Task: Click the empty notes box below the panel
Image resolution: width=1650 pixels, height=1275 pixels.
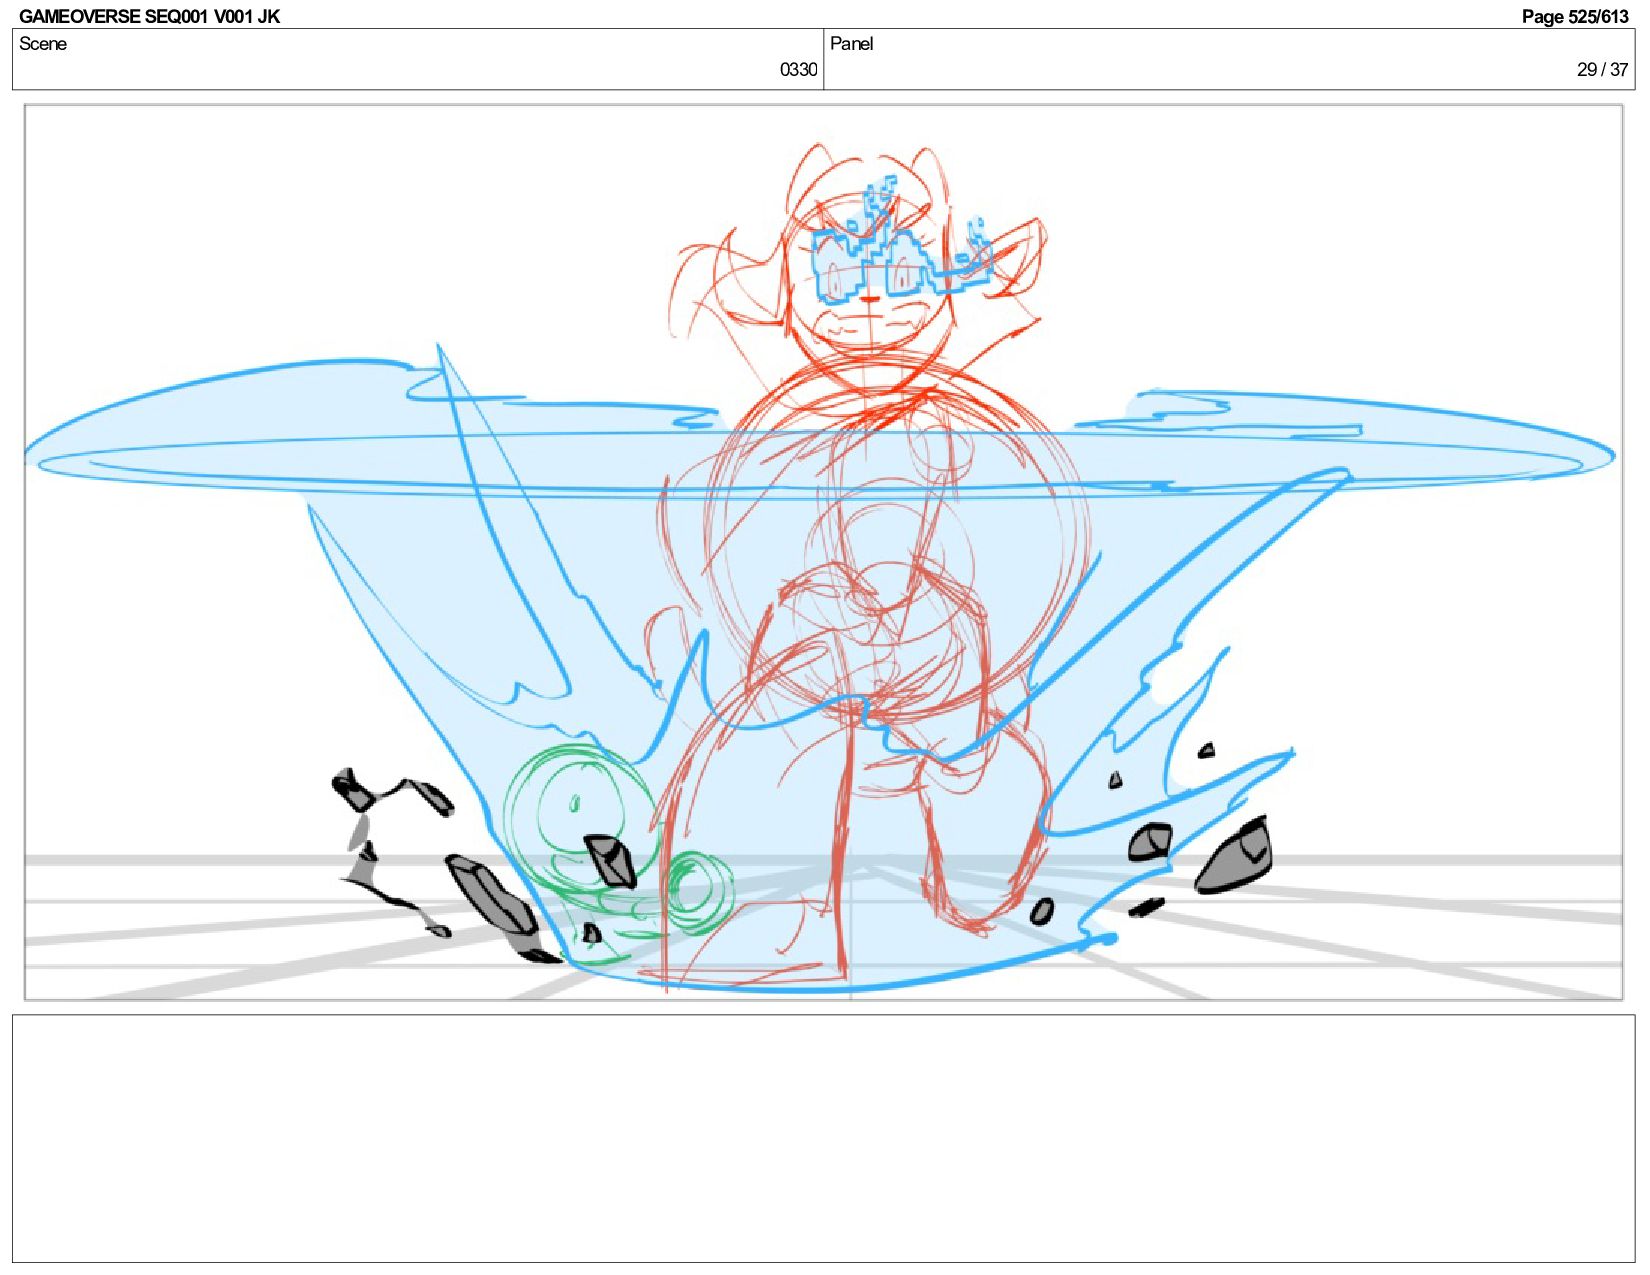Action: click(823, 1138)
